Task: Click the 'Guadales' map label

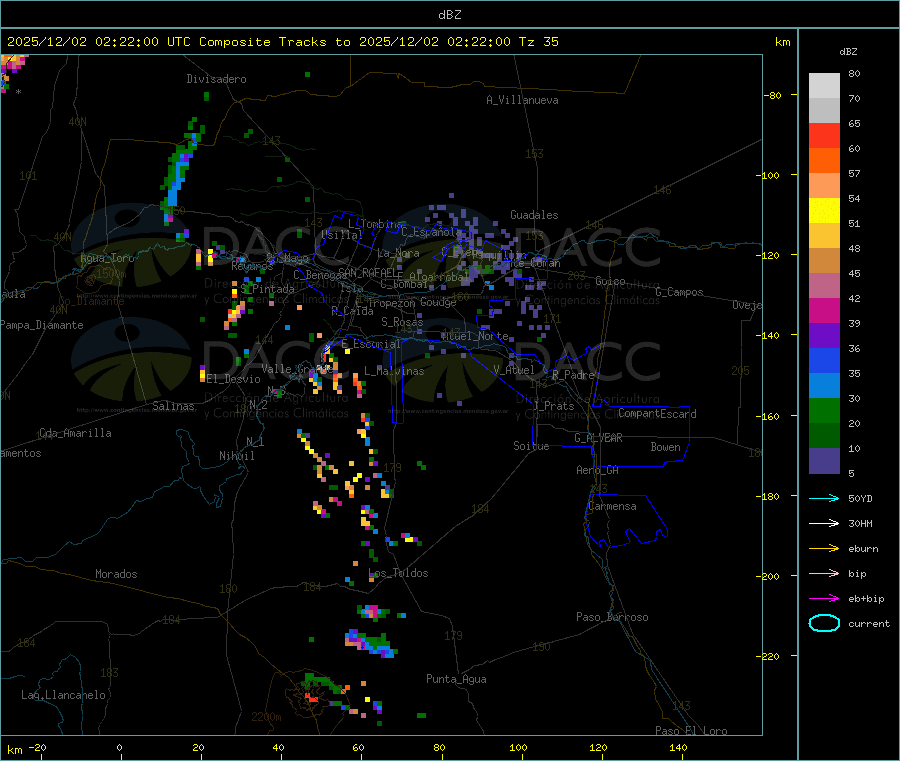Action: 534,215
